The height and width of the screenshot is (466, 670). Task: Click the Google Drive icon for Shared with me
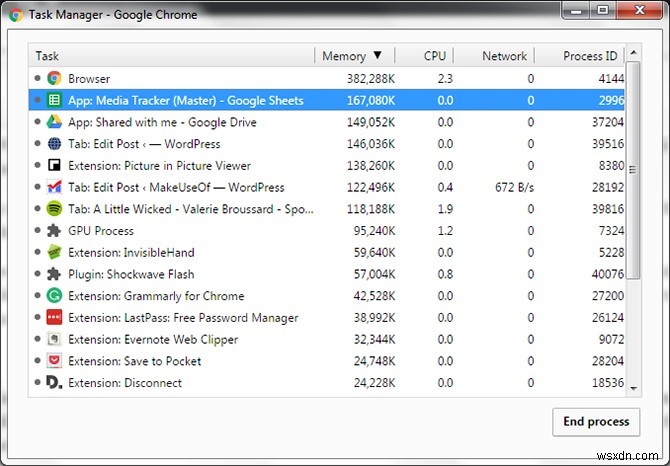tap(54, 122)
